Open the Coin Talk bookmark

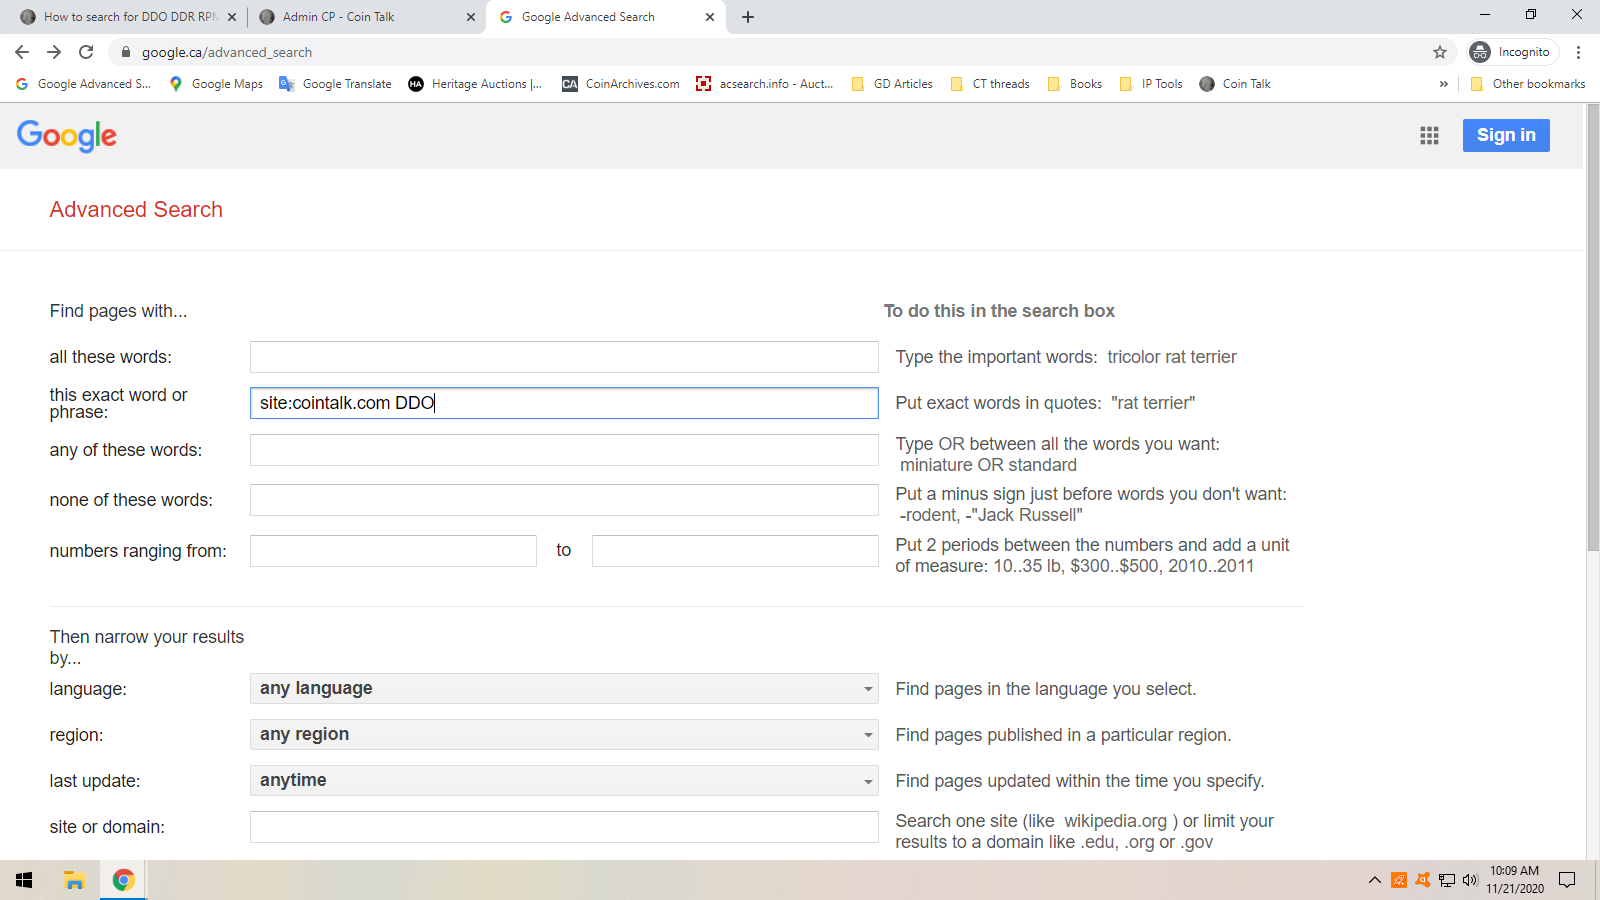click(1235, 84)
